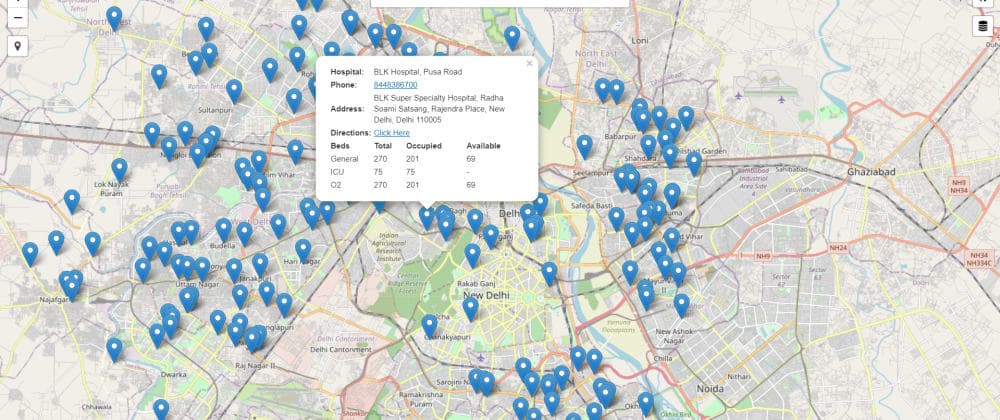Close the BLK Hospital popup
The image size is (1000, 420).
coord(530,64)
